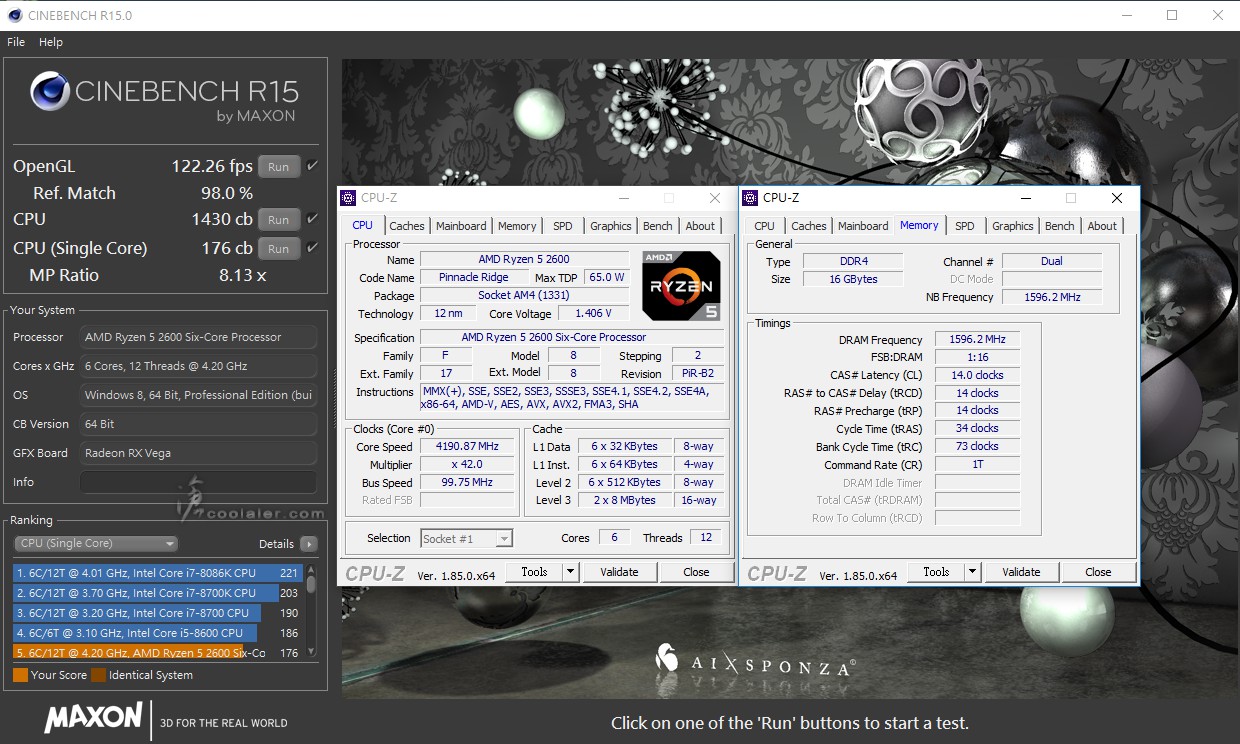Click the left CPU-Z window title icon

coord(348,198)
